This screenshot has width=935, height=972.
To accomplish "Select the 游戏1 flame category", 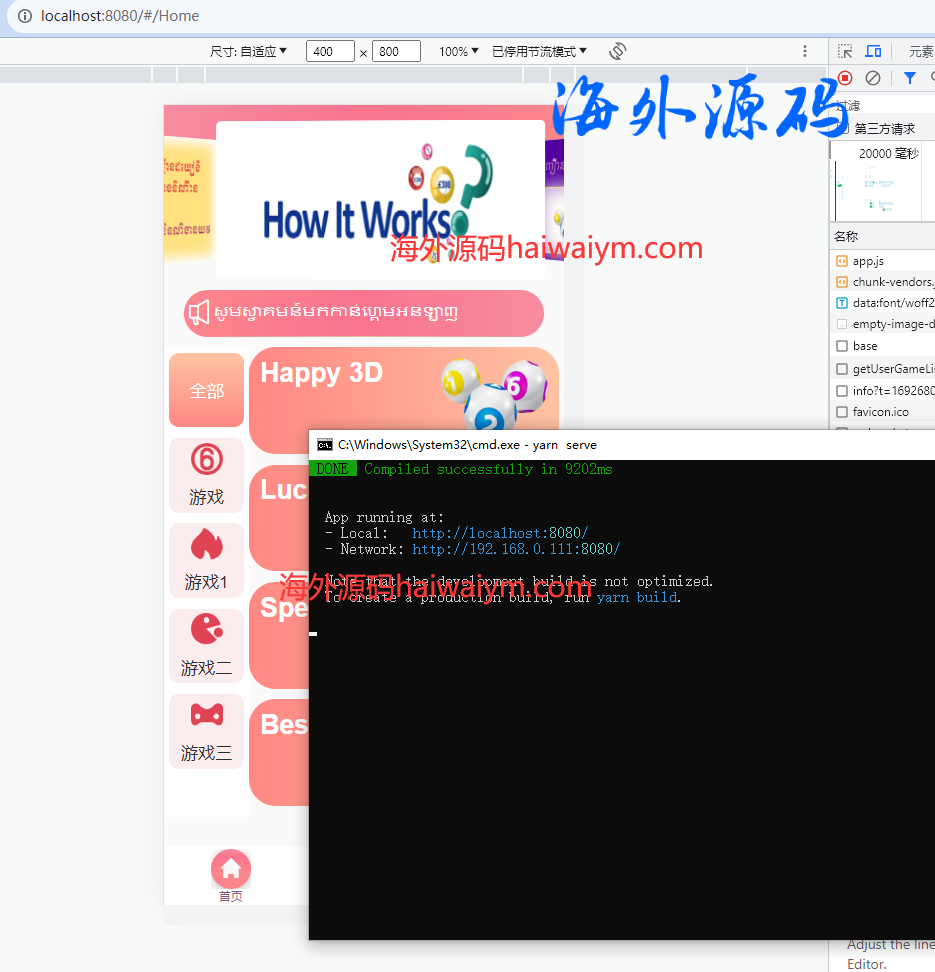I will click(x=206, y=560).
